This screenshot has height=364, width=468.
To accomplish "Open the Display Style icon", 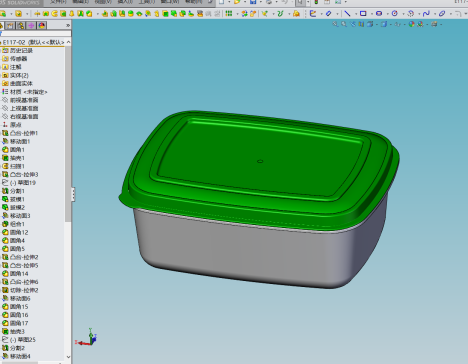I will tap(384, 24).
